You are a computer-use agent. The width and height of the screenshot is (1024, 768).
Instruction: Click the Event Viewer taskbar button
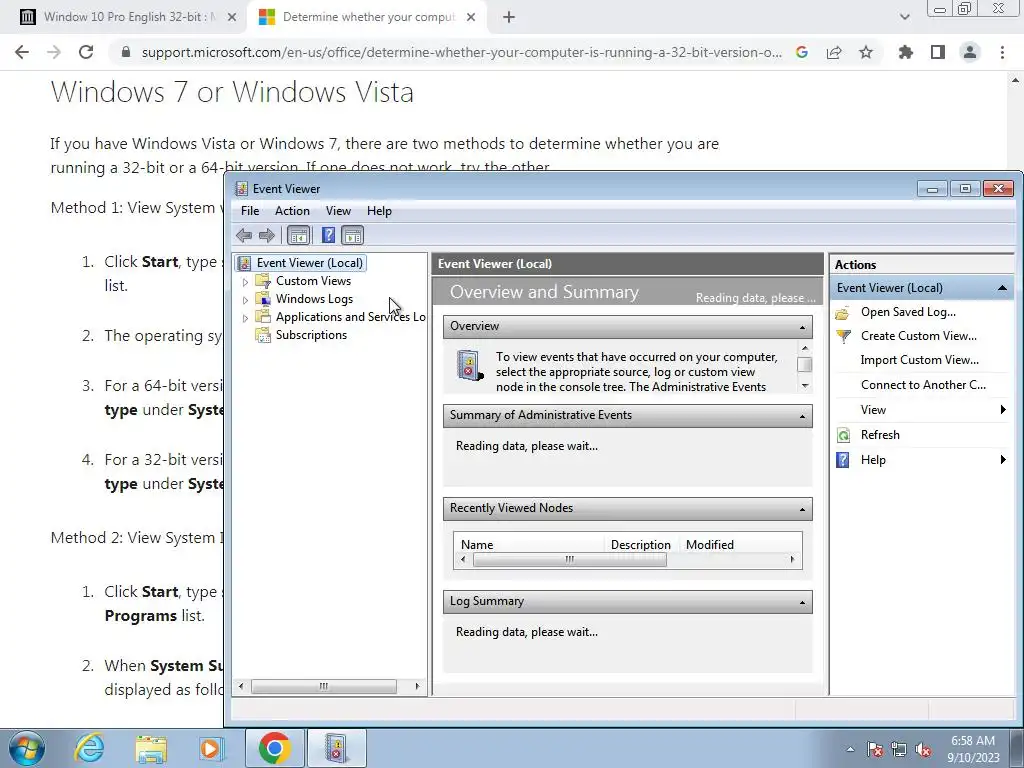[336, 748]
